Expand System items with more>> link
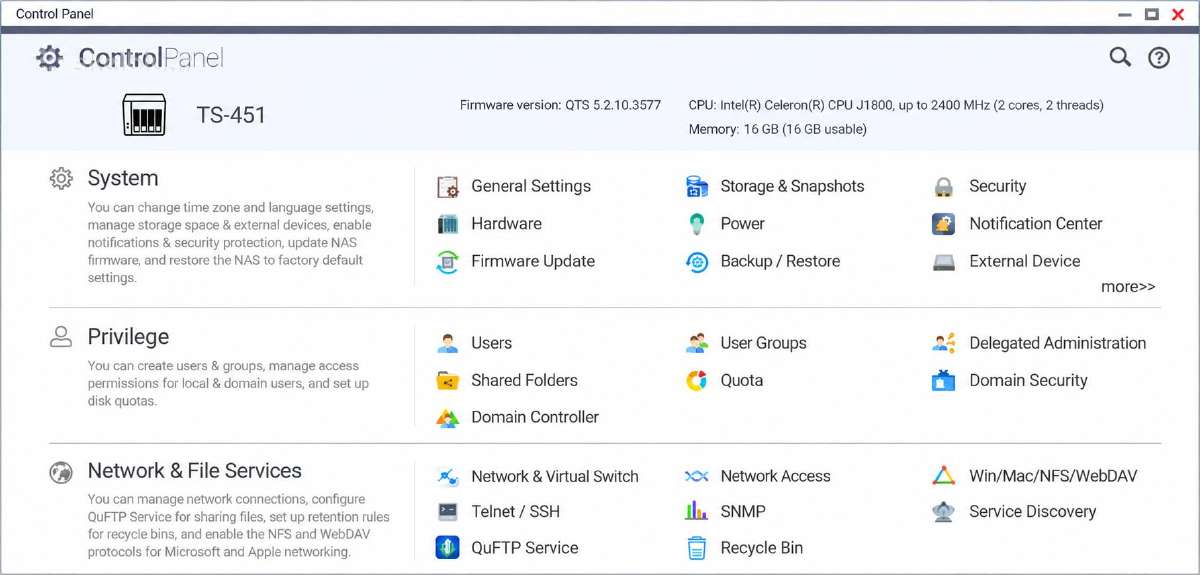This screenshot has height=575, width=1200. 1128,287
